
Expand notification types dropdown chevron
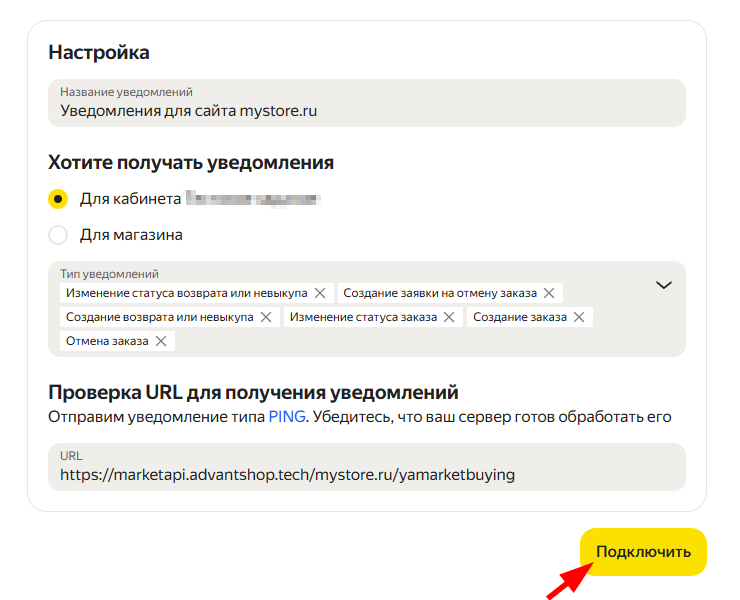click(x=663, y=285)
